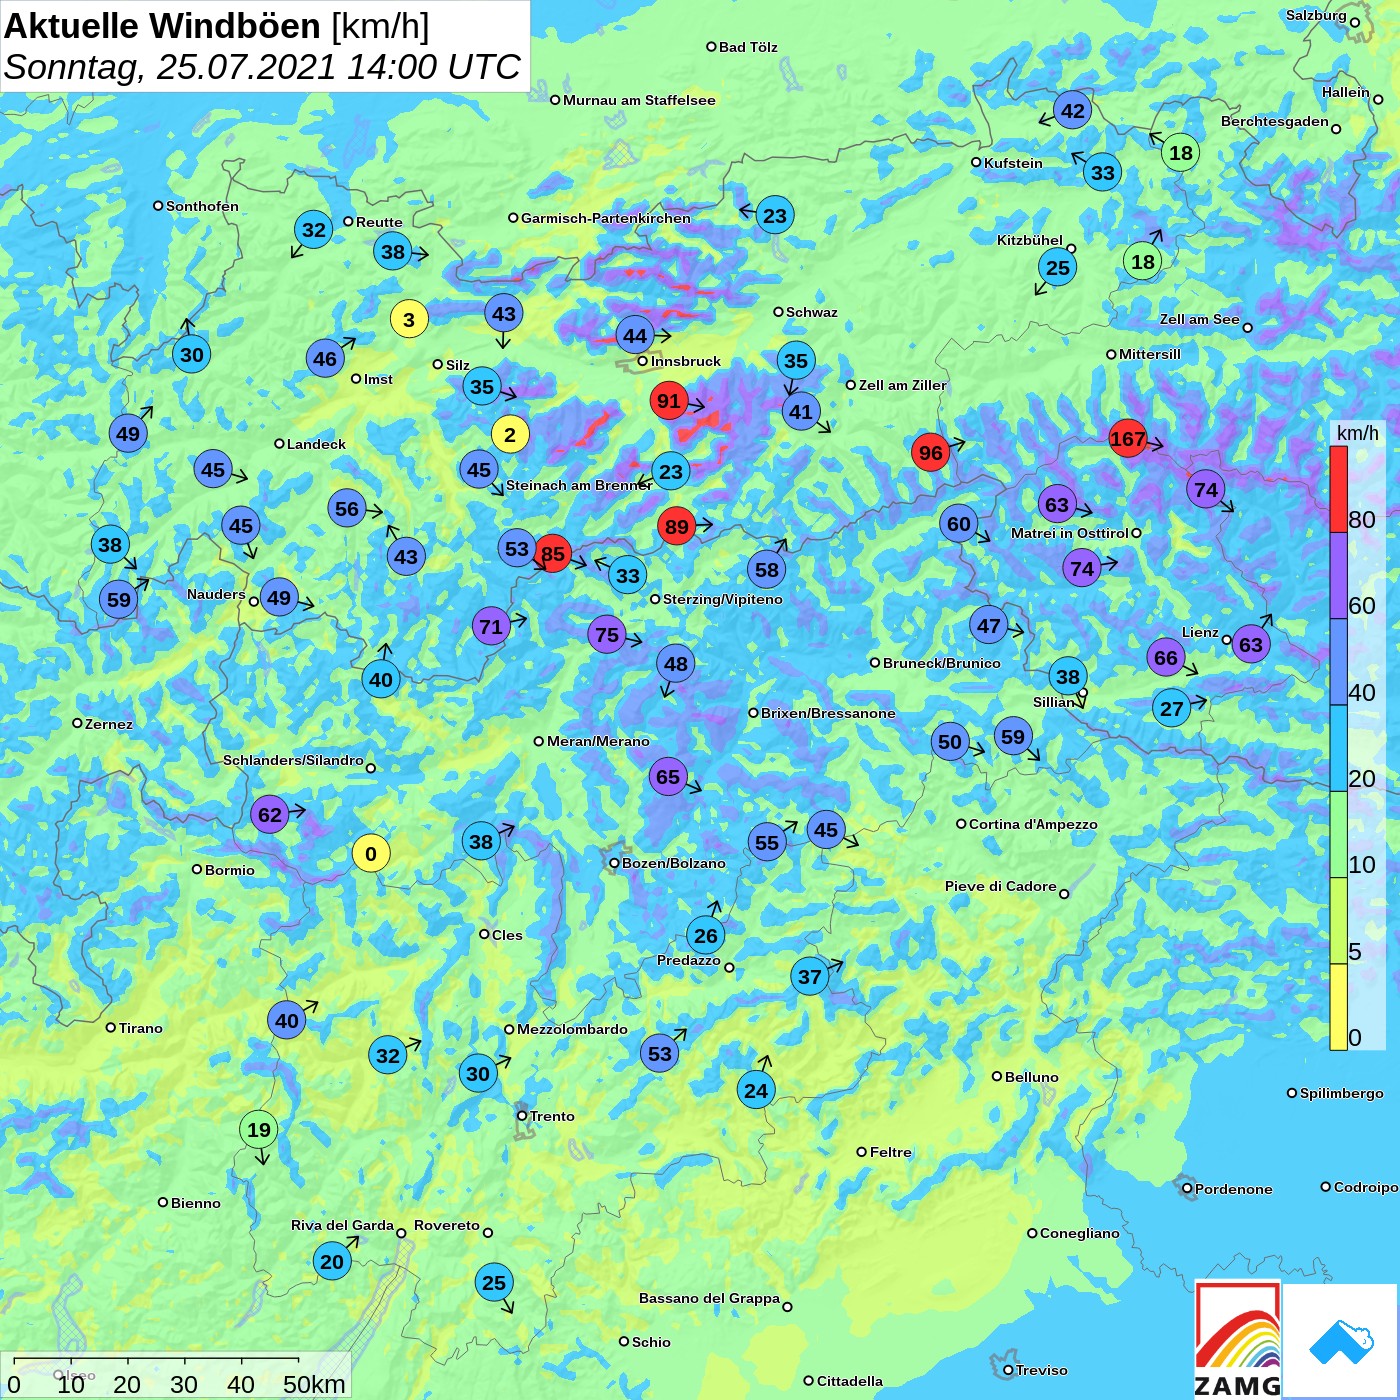
Task: Click the 'Bozen/Bolzano' city label
Action: 674,863
